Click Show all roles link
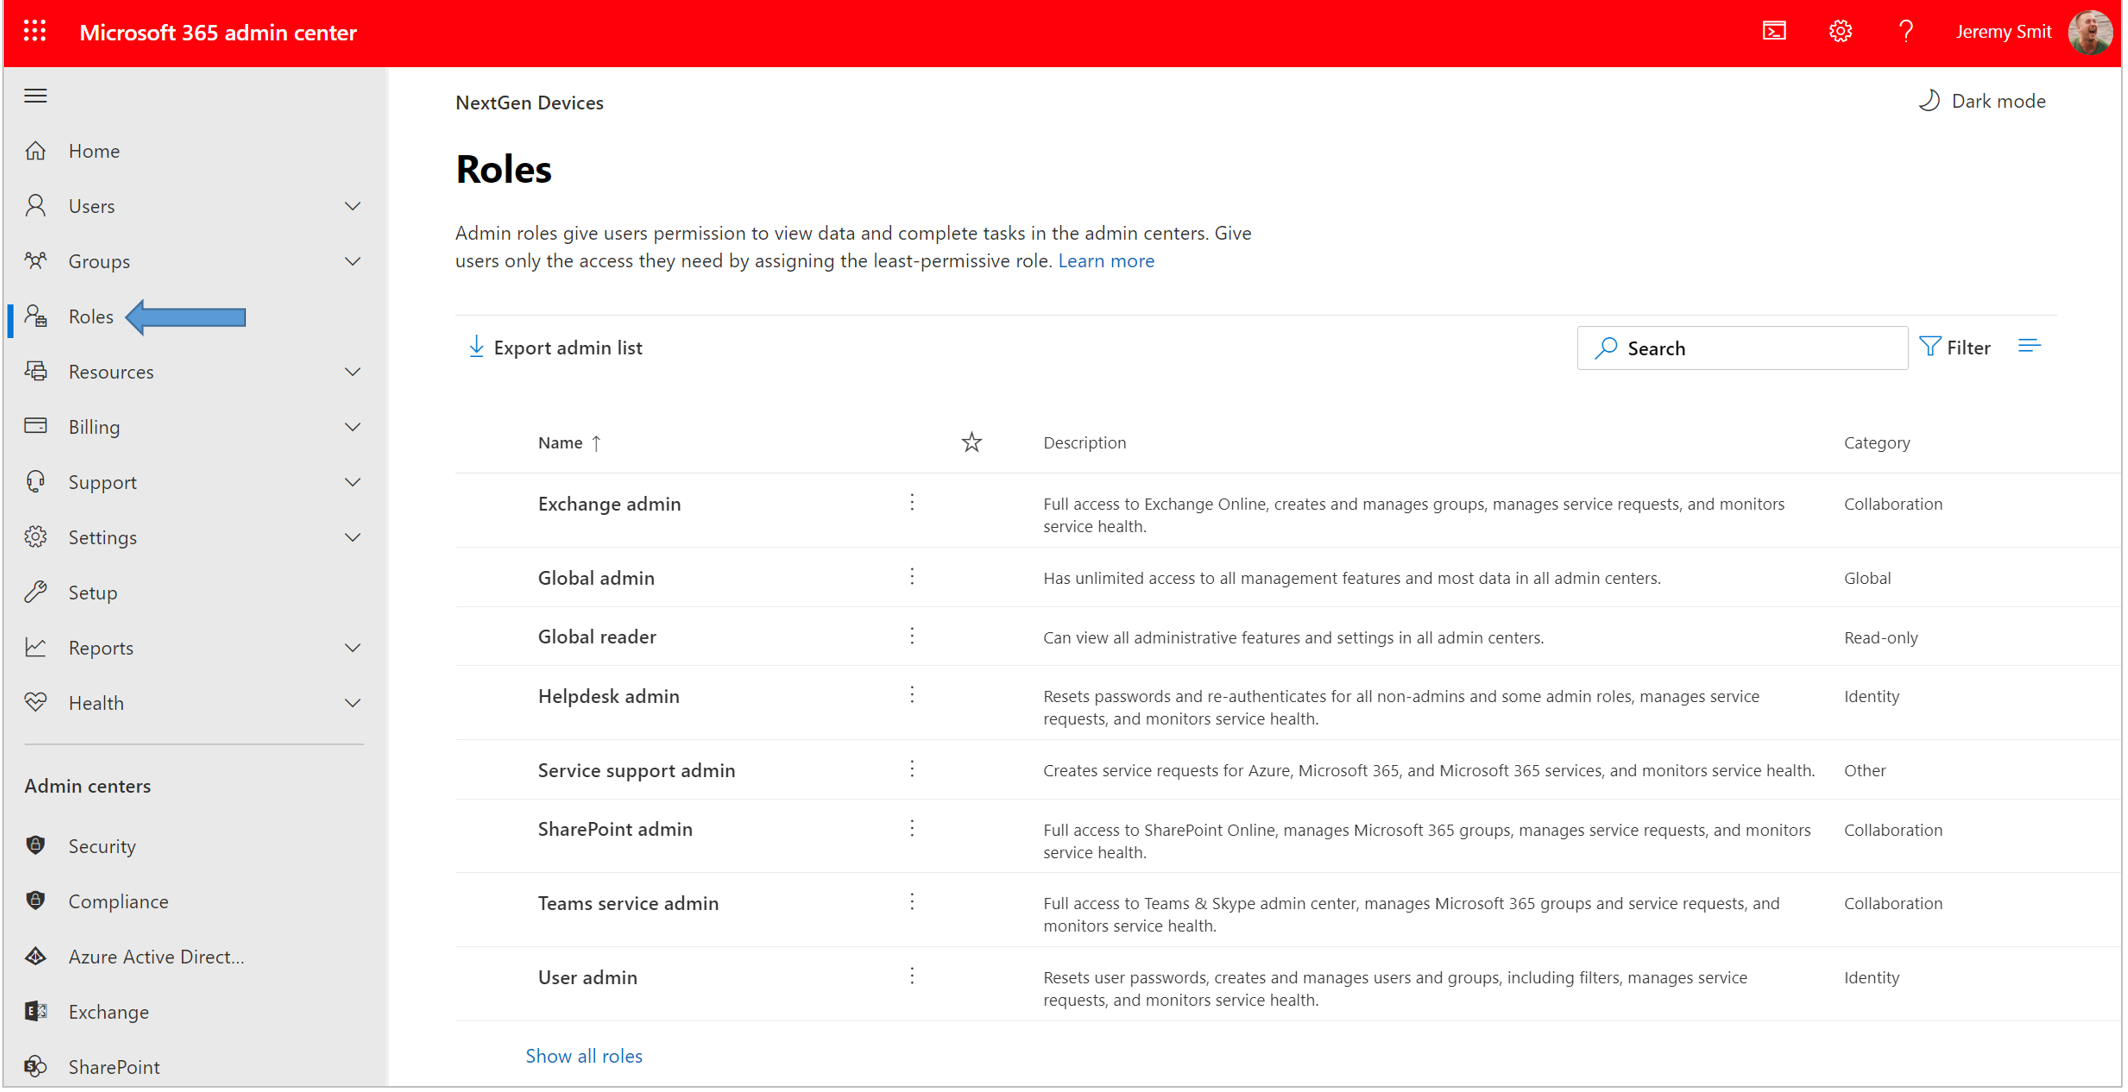Viewport: 2128px width, 1092px height. 584,1056
